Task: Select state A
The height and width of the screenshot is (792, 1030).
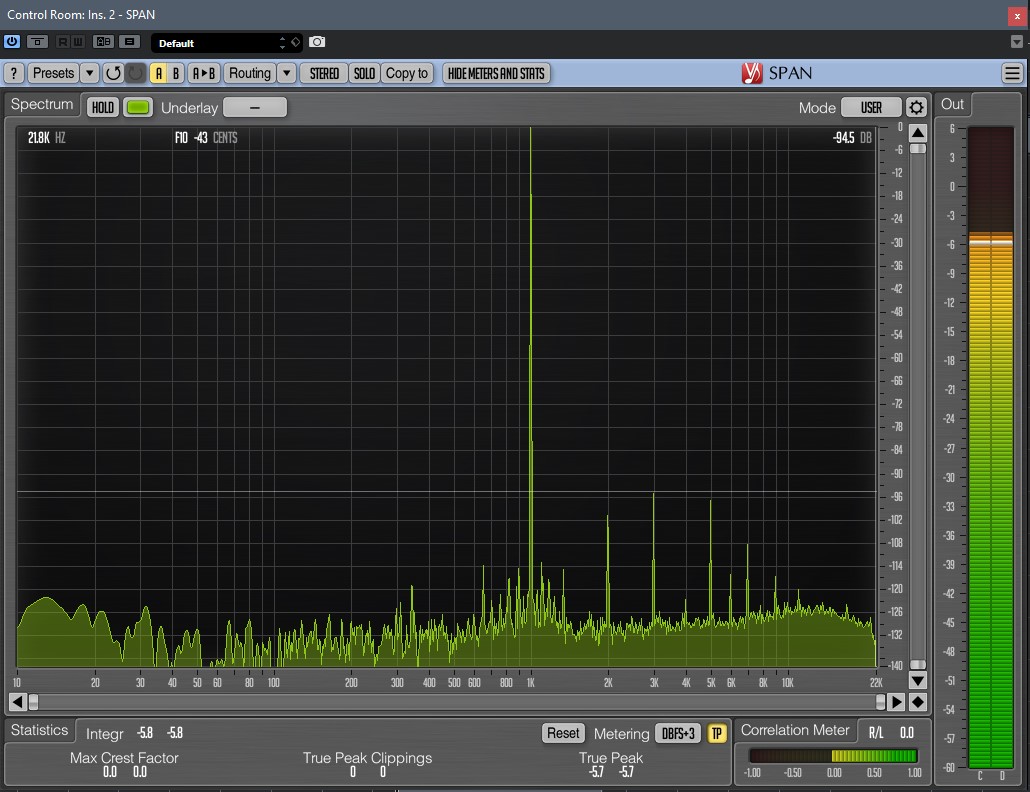Action: (x=158, y=73)
